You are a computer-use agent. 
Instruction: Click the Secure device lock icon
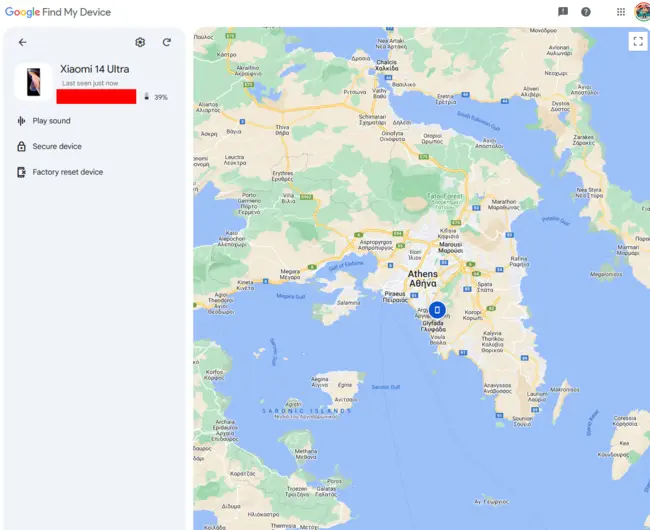pyautogui.click(x=21, y=146)
